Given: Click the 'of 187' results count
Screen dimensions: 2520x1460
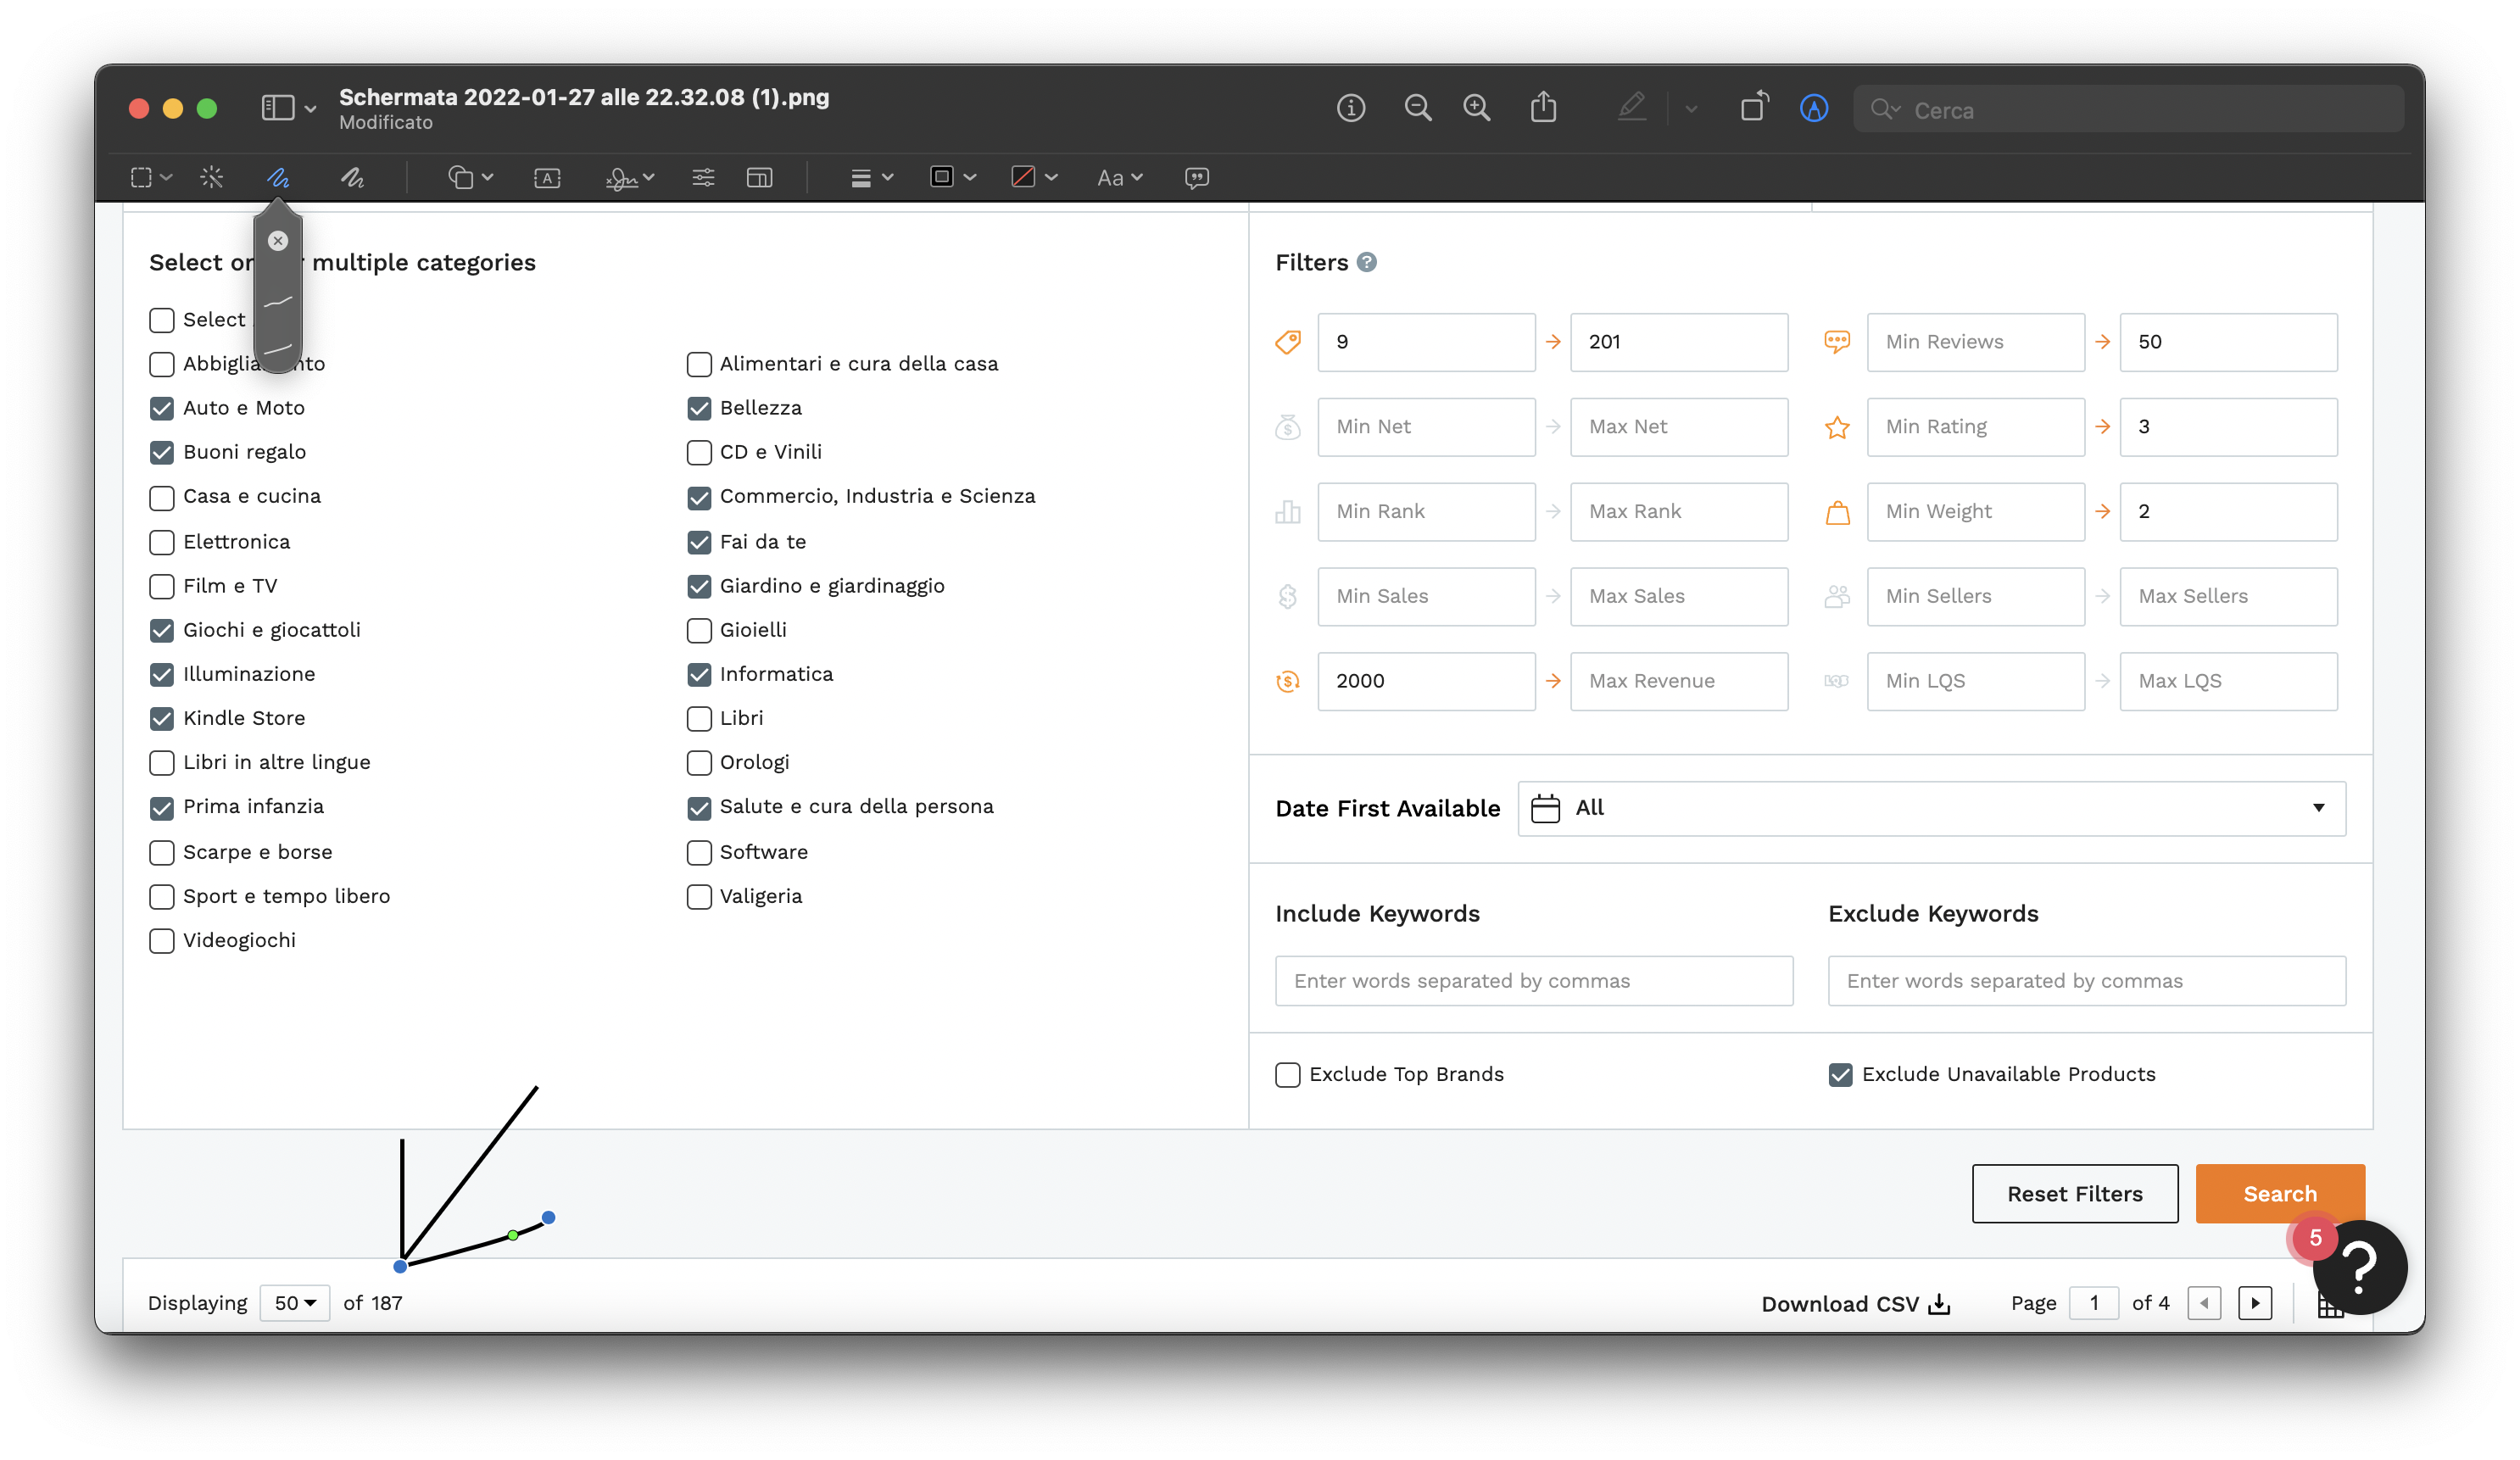Looking at the screenshot, I should (372, 1303).
